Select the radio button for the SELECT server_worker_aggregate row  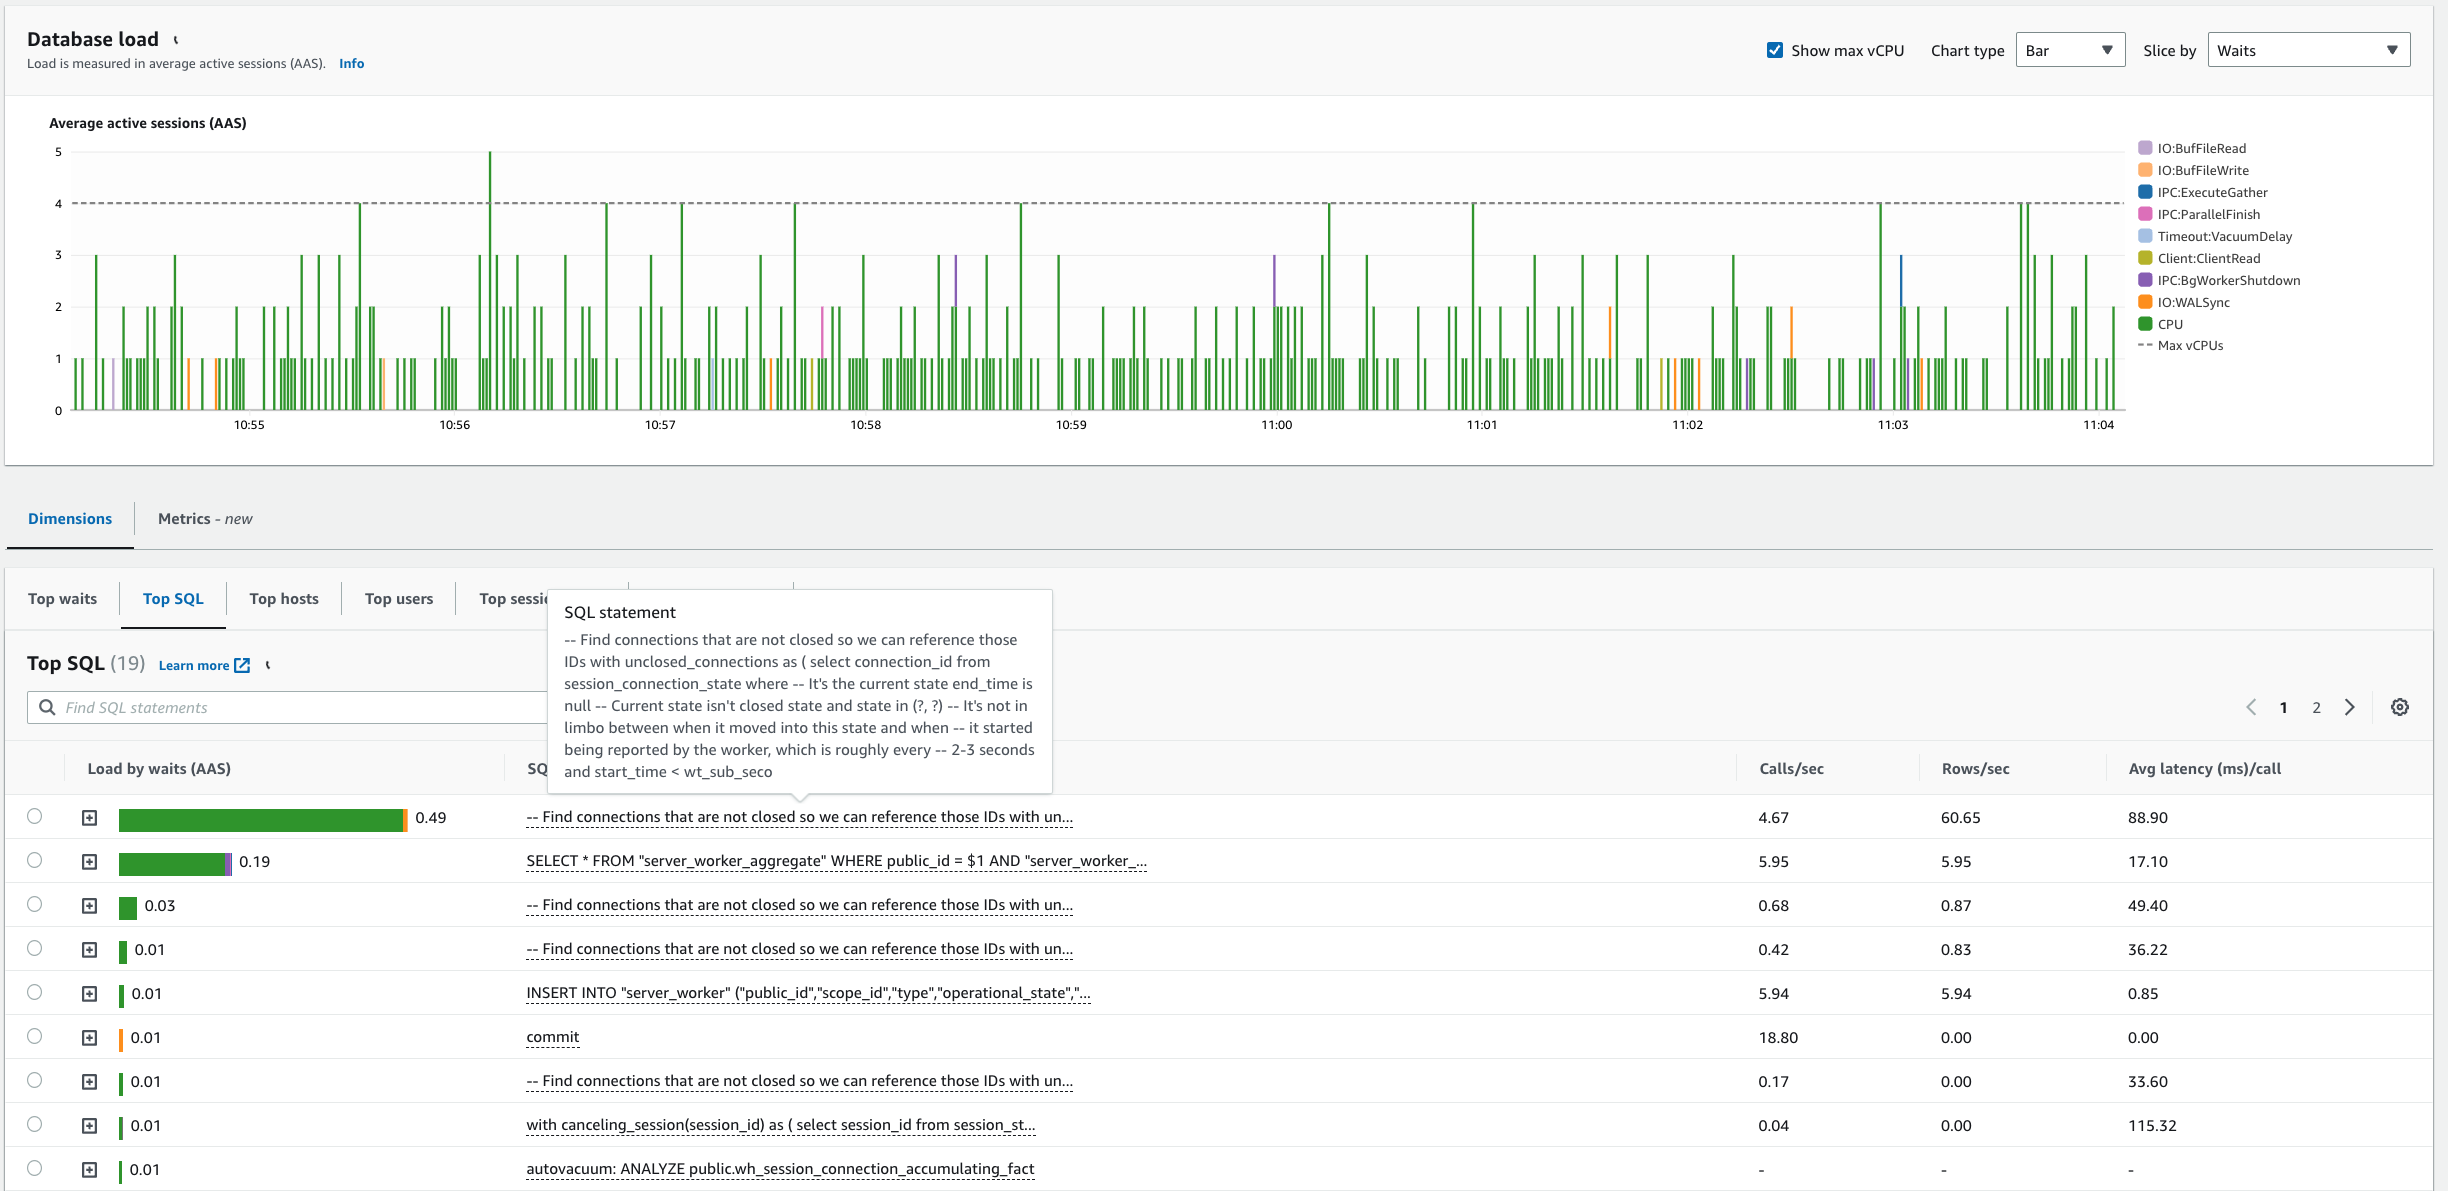point(36,860)
